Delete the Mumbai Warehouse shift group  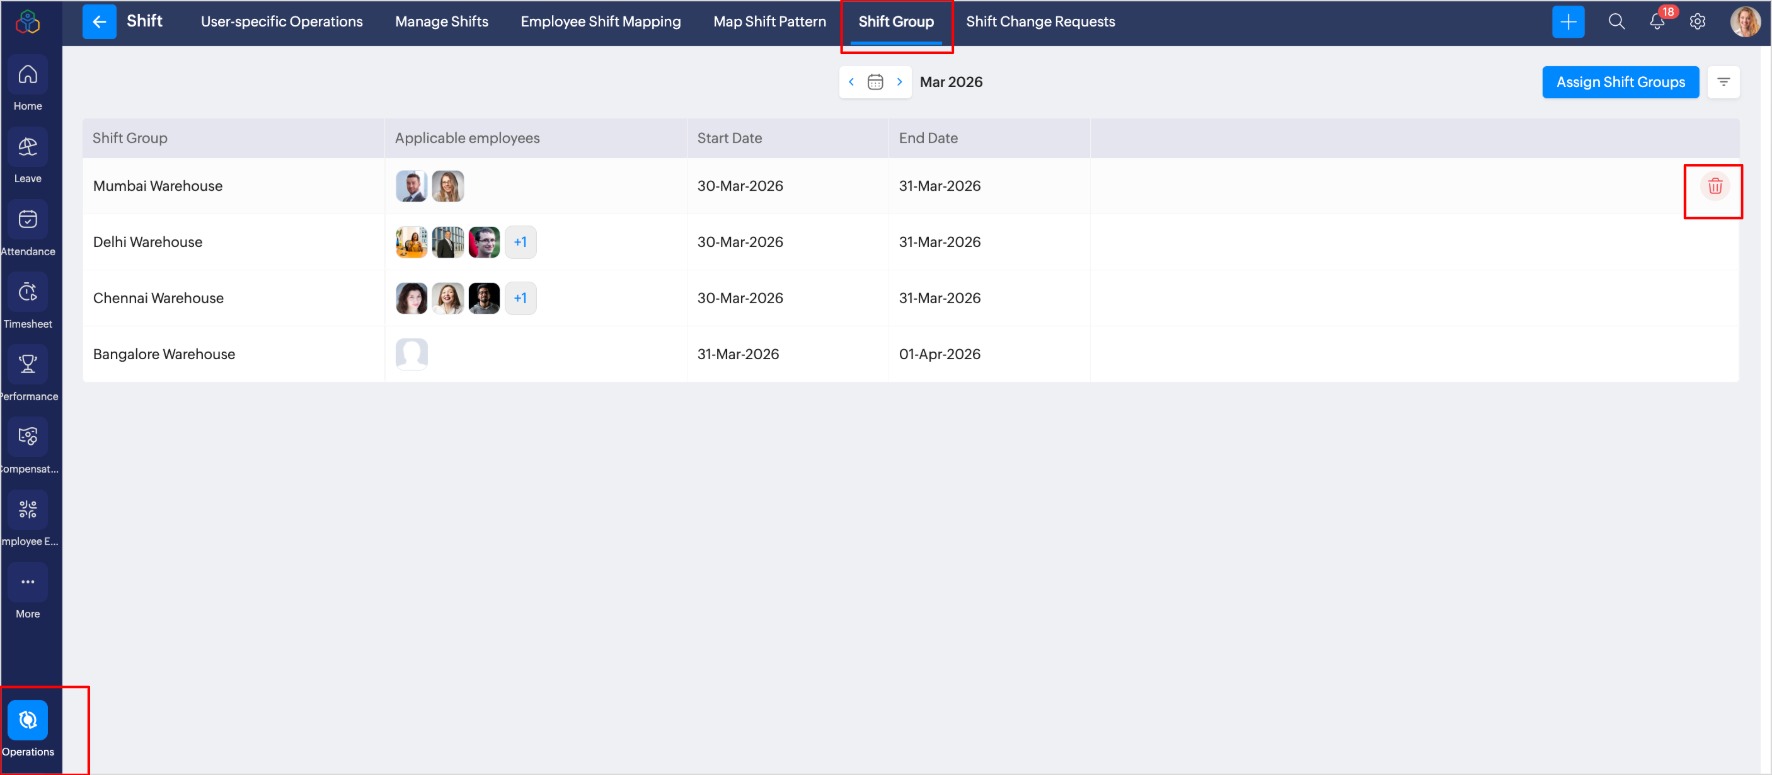(1714, 186)
